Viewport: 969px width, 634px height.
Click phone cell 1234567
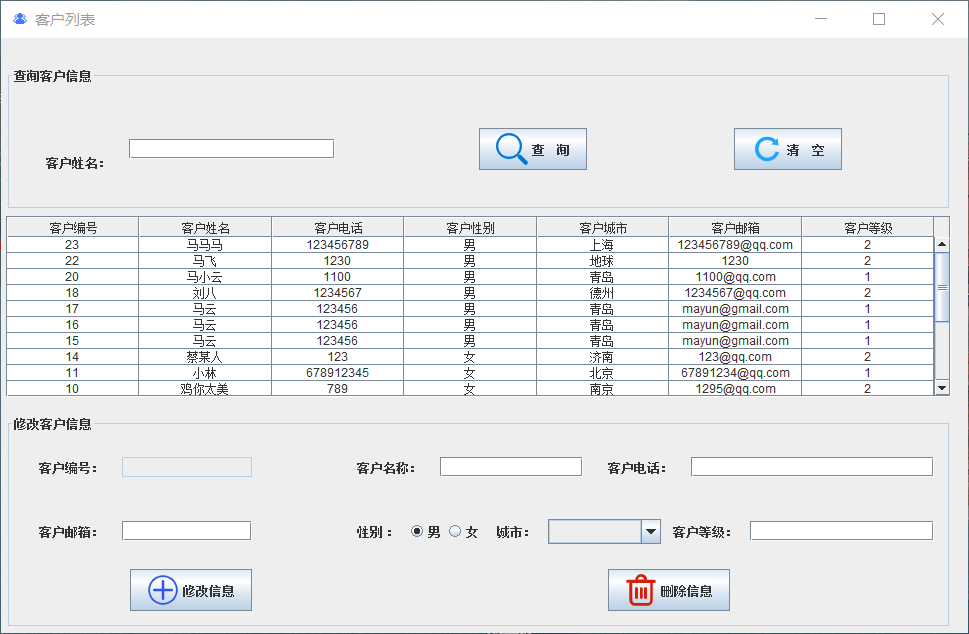tap(337, 293)
